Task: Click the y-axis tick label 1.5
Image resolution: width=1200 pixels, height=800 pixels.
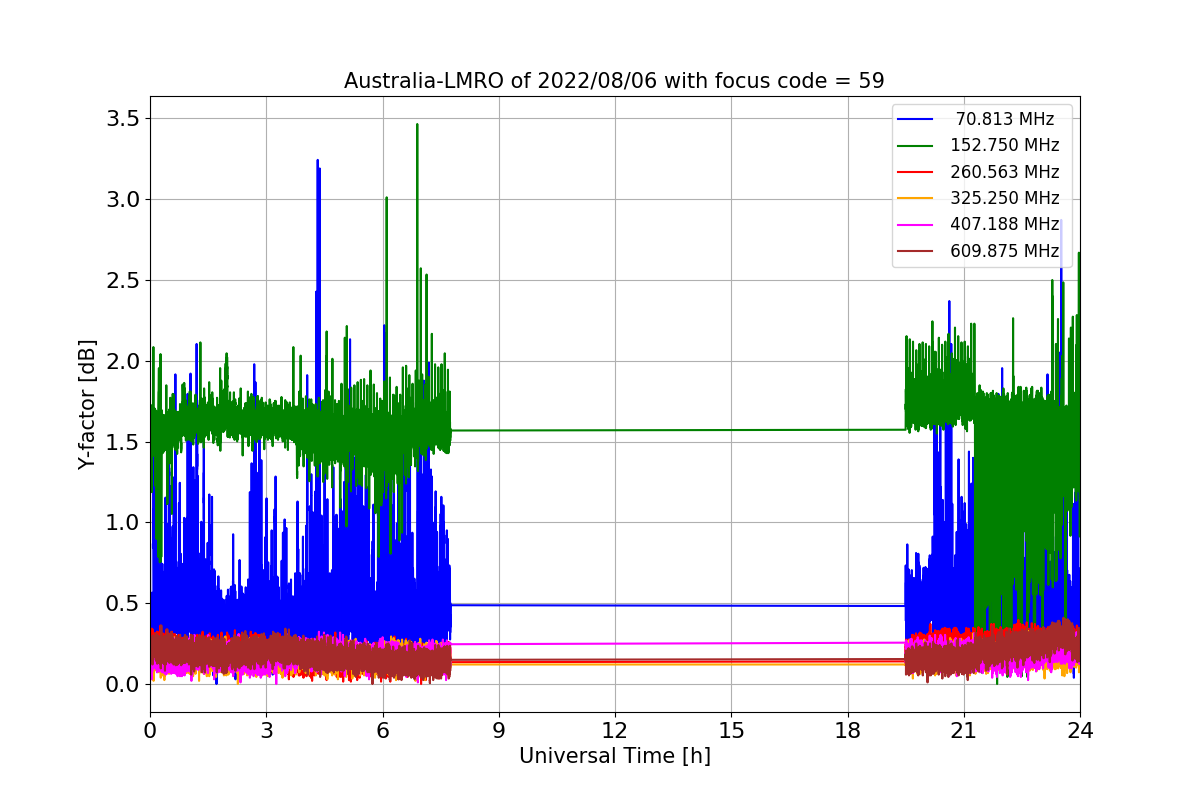Action: [121, 442]
